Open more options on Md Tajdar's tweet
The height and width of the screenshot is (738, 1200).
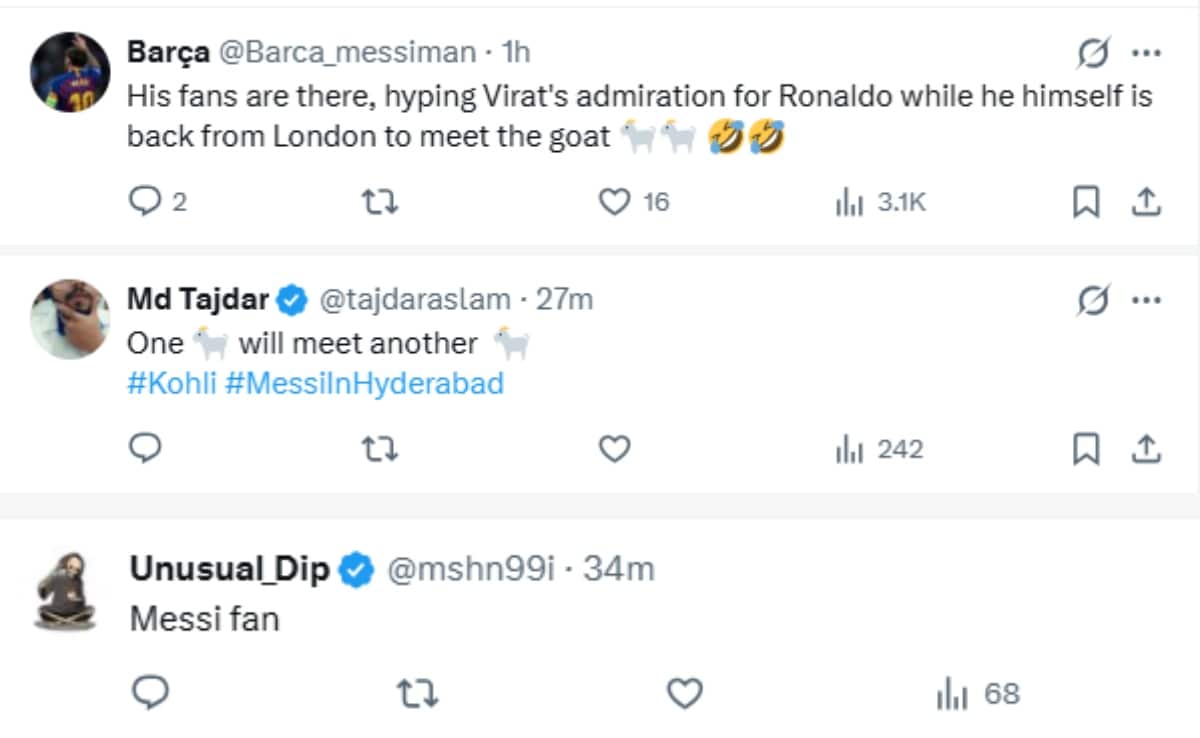pos(1145,299)
